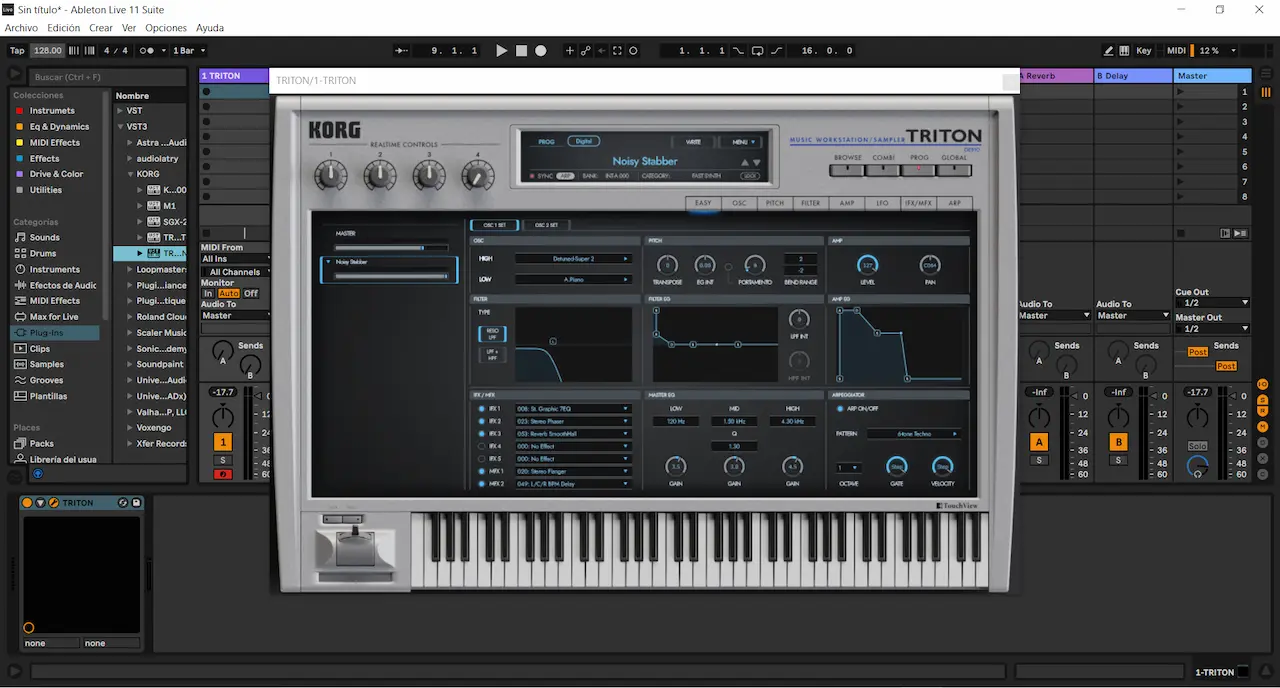
Task: Click the GLOBAL mode button
Action: 954,170
